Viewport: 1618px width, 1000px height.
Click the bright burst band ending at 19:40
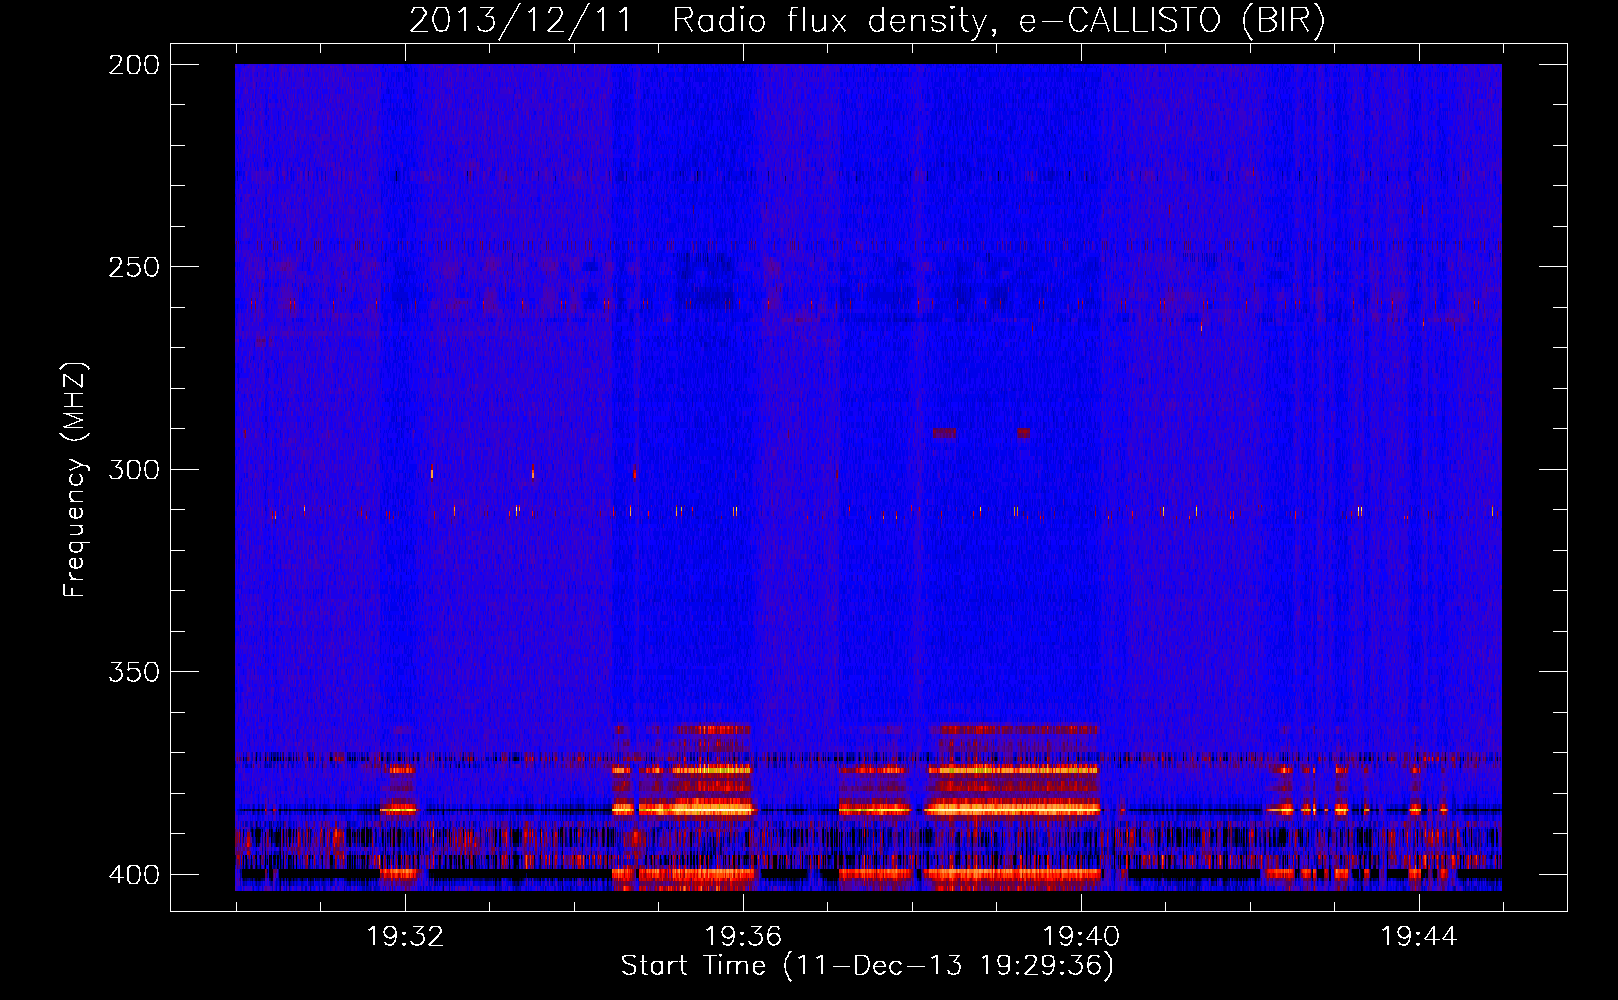coord(1014,806)
